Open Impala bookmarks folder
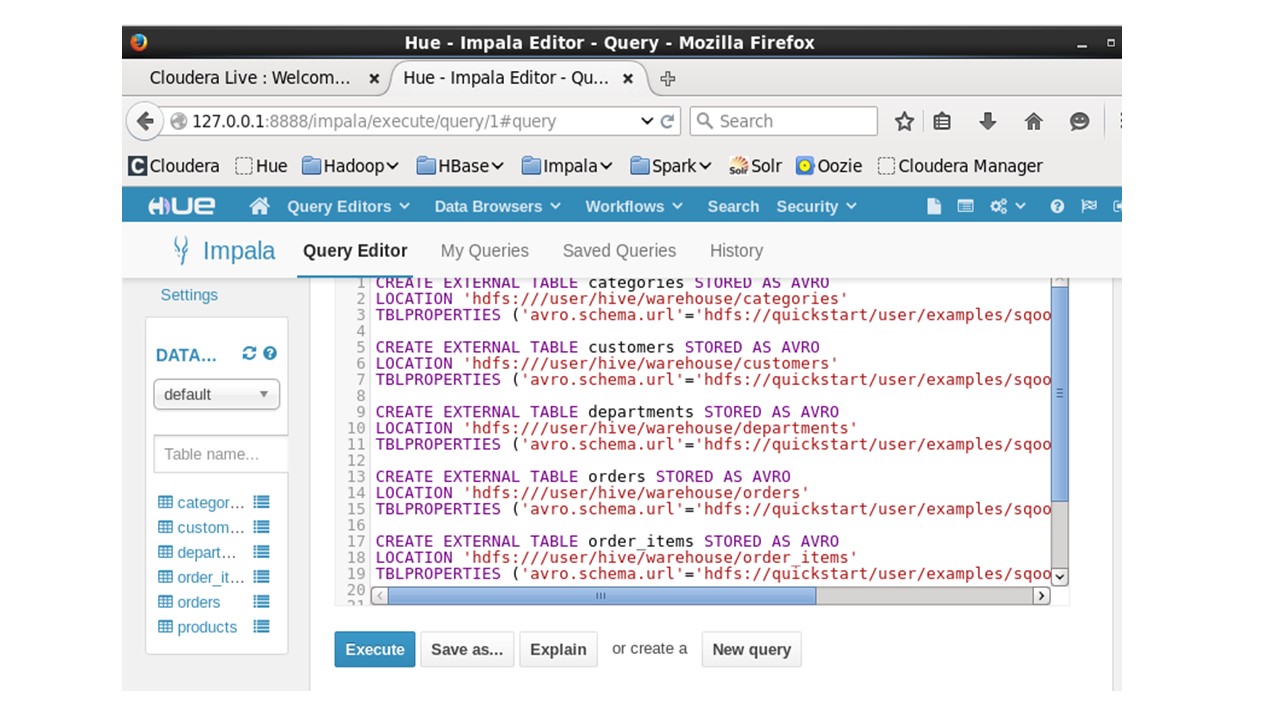This screenshot has width=1280, height=720. click(567, 166)
